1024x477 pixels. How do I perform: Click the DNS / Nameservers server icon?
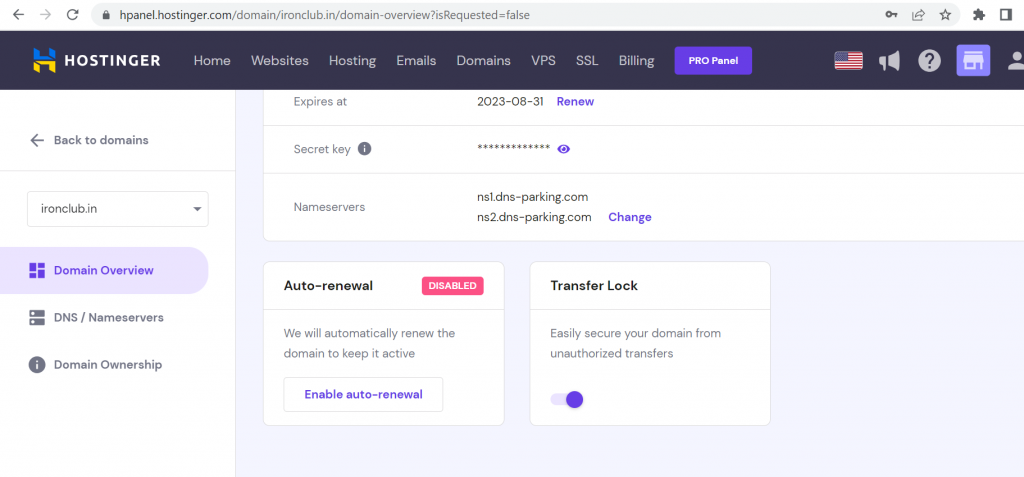tap(37, 318)
